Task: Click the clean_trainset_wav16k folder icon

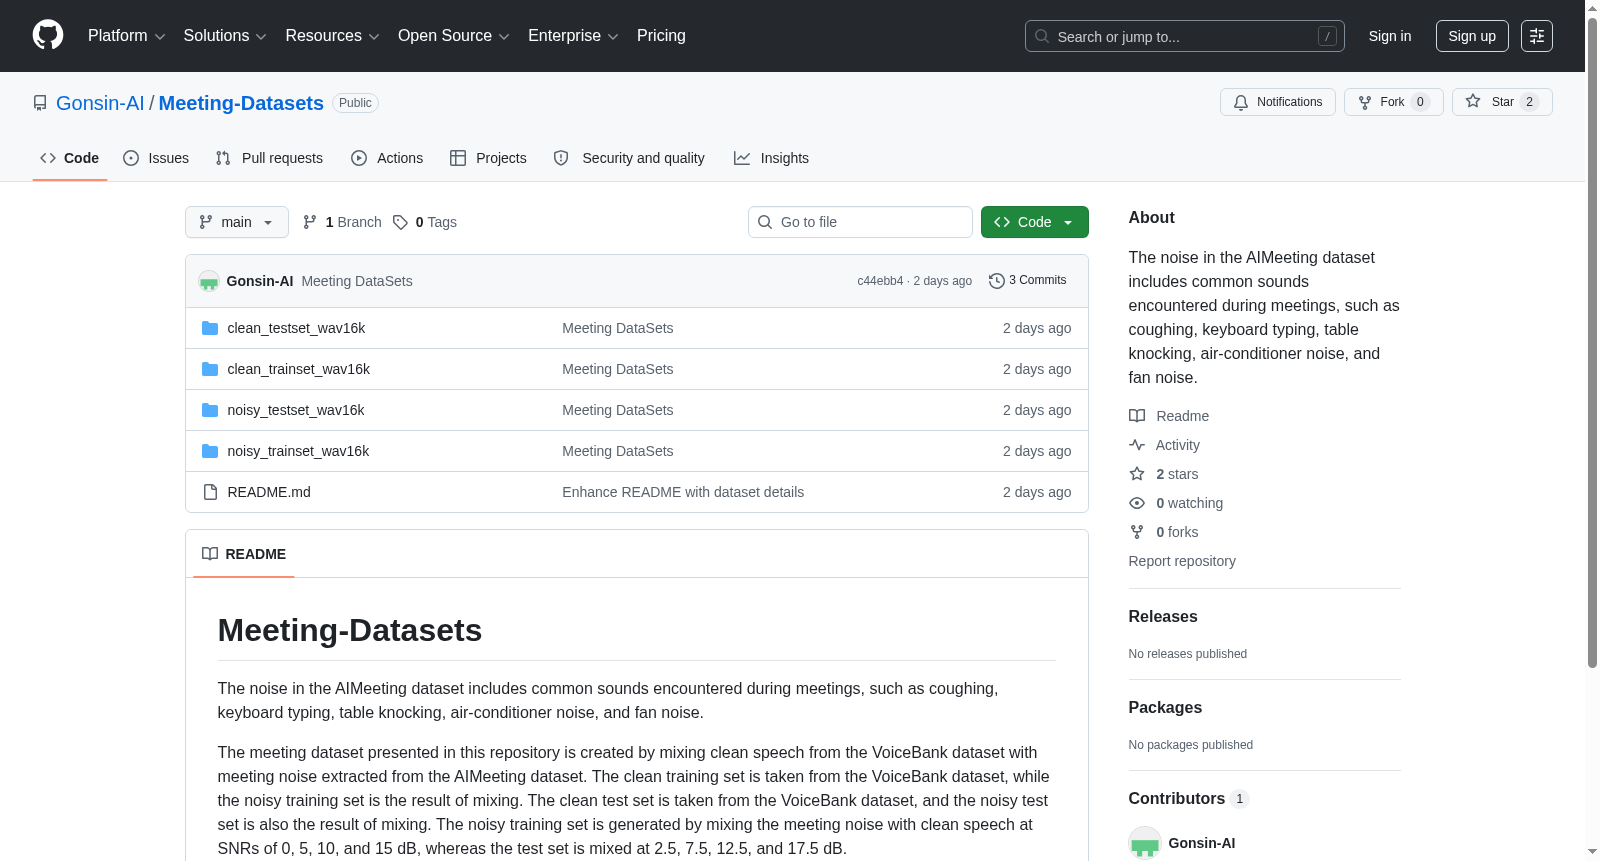Action: (x=210, y=369)
